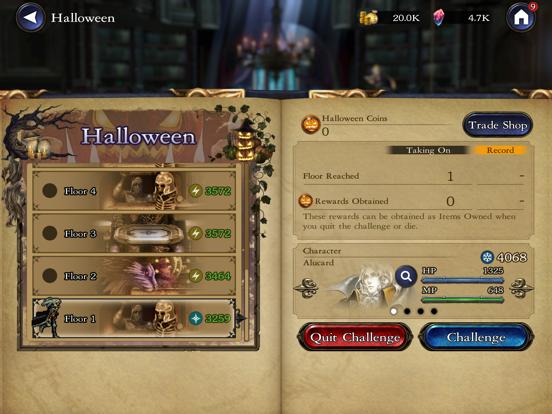The height and width of the screenshot is (414, 552).
Task: Switch to next character with right ornament arrow
Action: (522, 288)
